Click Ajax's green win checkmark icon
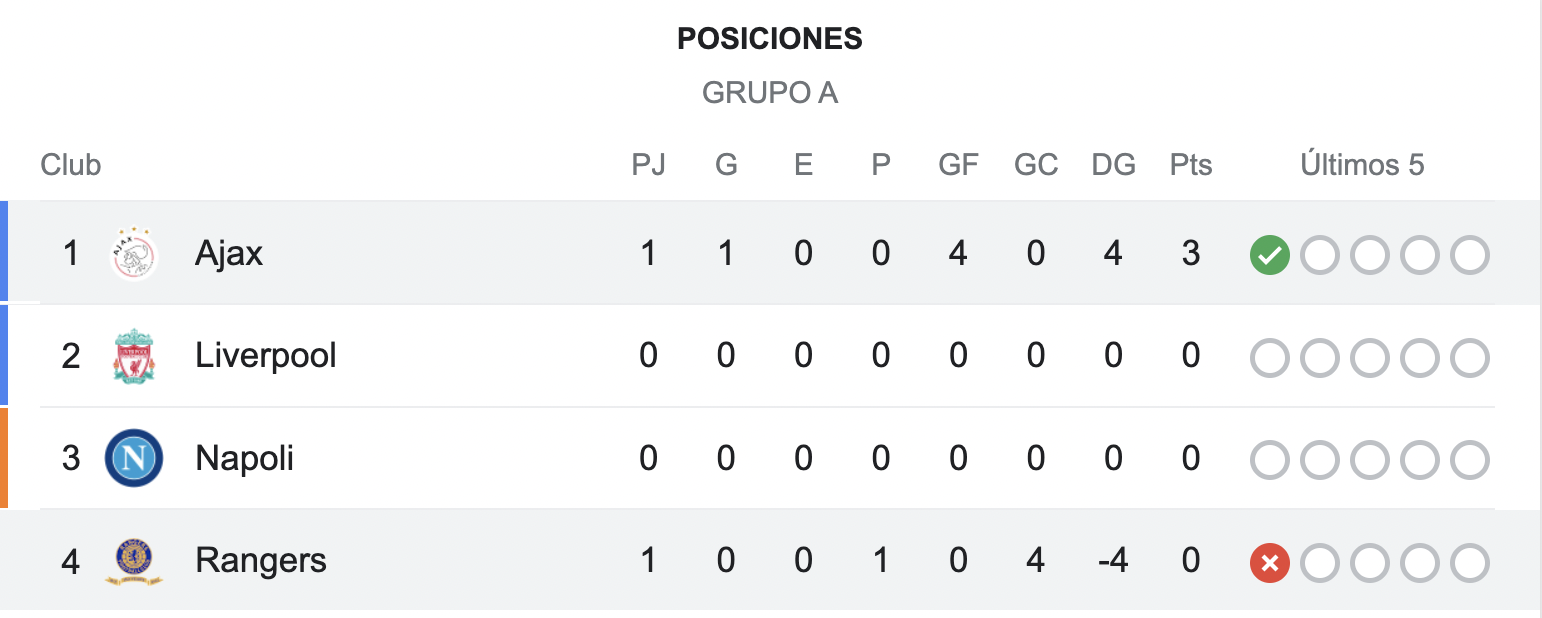The height and width of the screenshot is (618, 1542). click(1269, 256)
